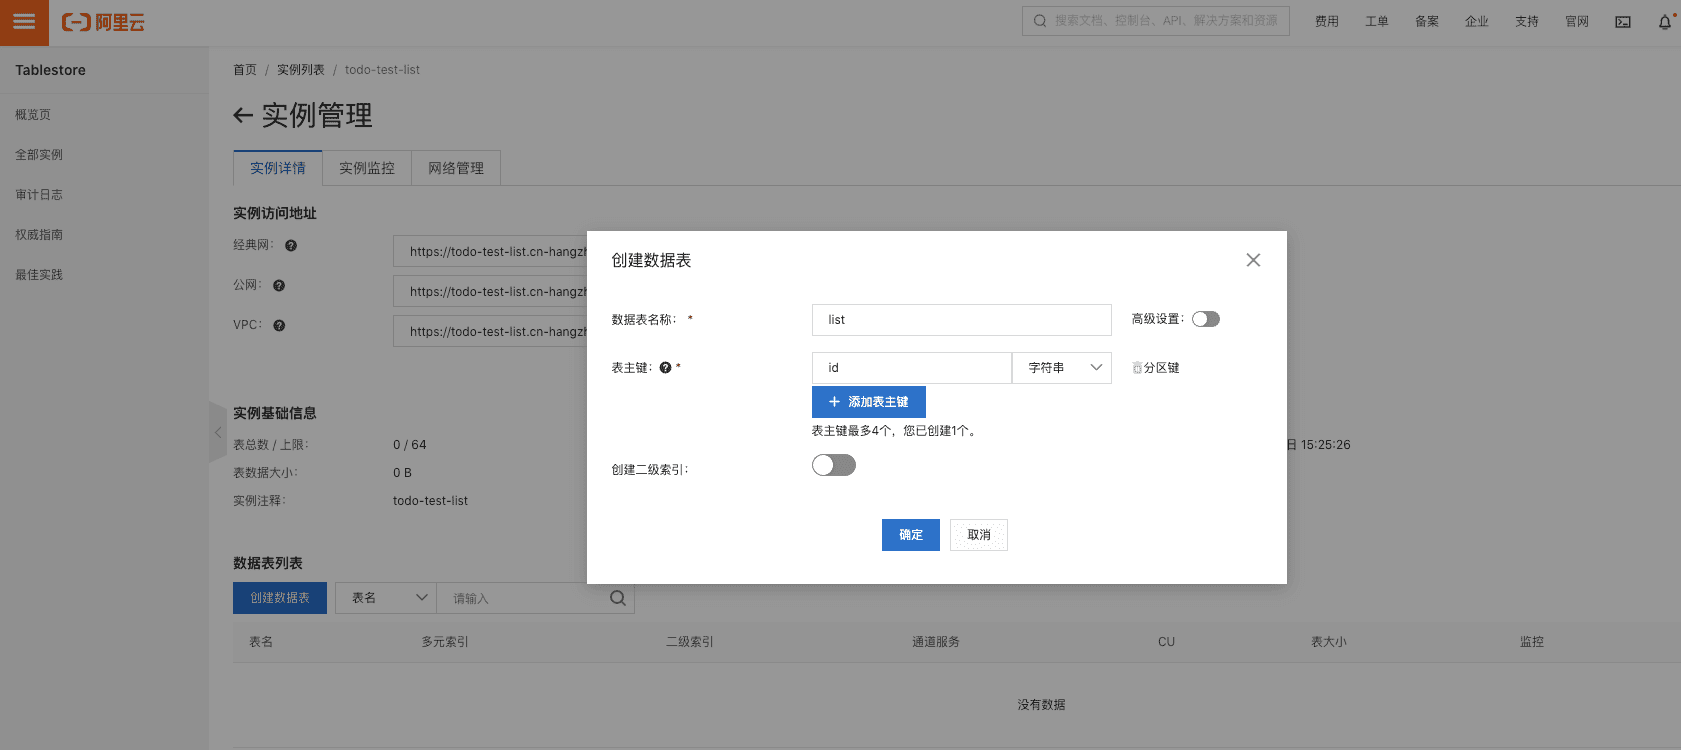1681x750 pixels.
Task: Toggle the 创建二级索引 switch
Action: click(x=834, y=465)
